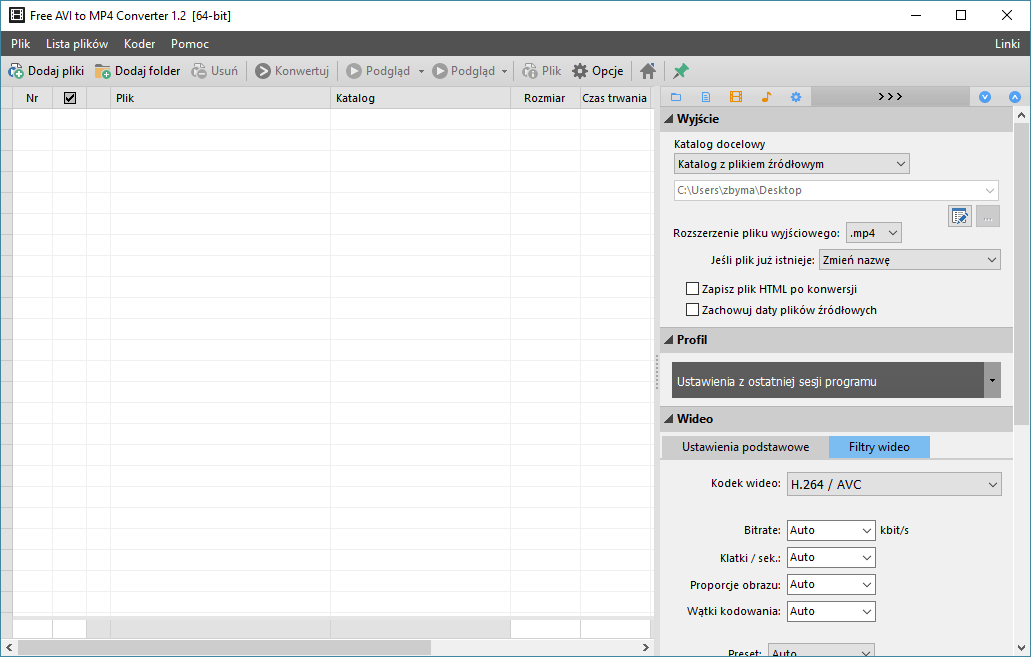Open the Kodek wideo dropdown
Screen dimensions: 1031x657
[x=894, y=485]
